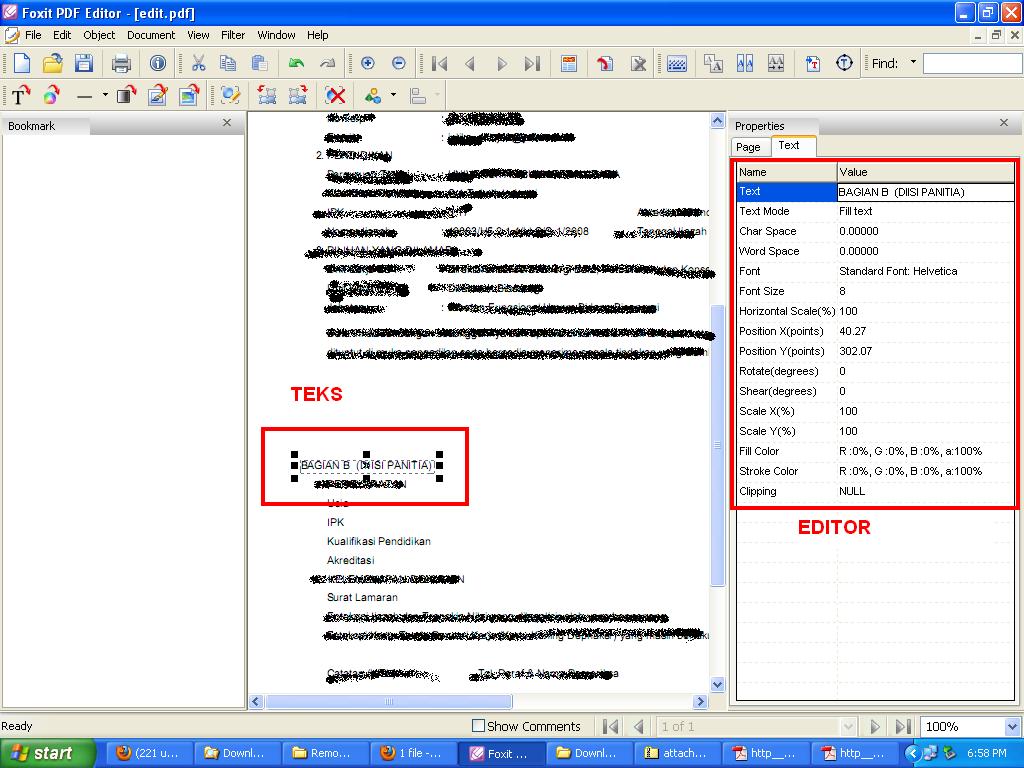Zoom out with the minus magnifier icon
This screenshot has width=1024, height=768.
click(398, 63)
